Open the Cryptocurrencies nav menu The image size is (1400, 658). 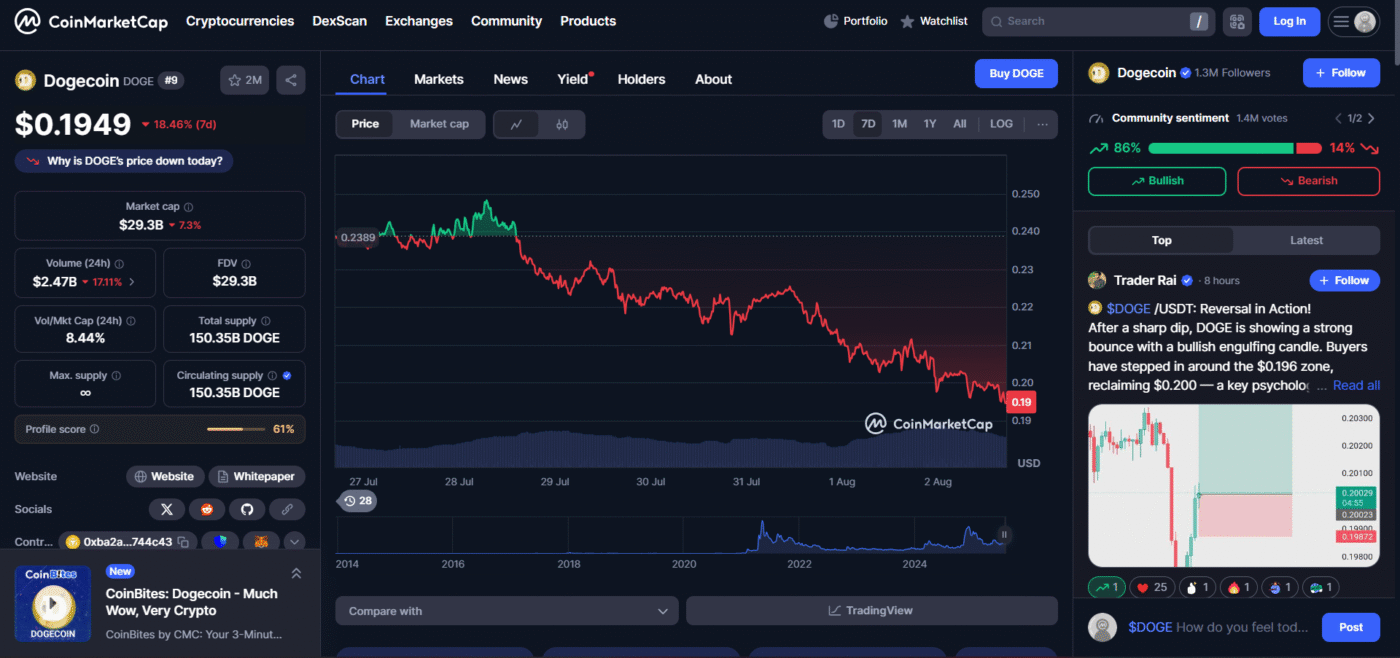(240, 21)
